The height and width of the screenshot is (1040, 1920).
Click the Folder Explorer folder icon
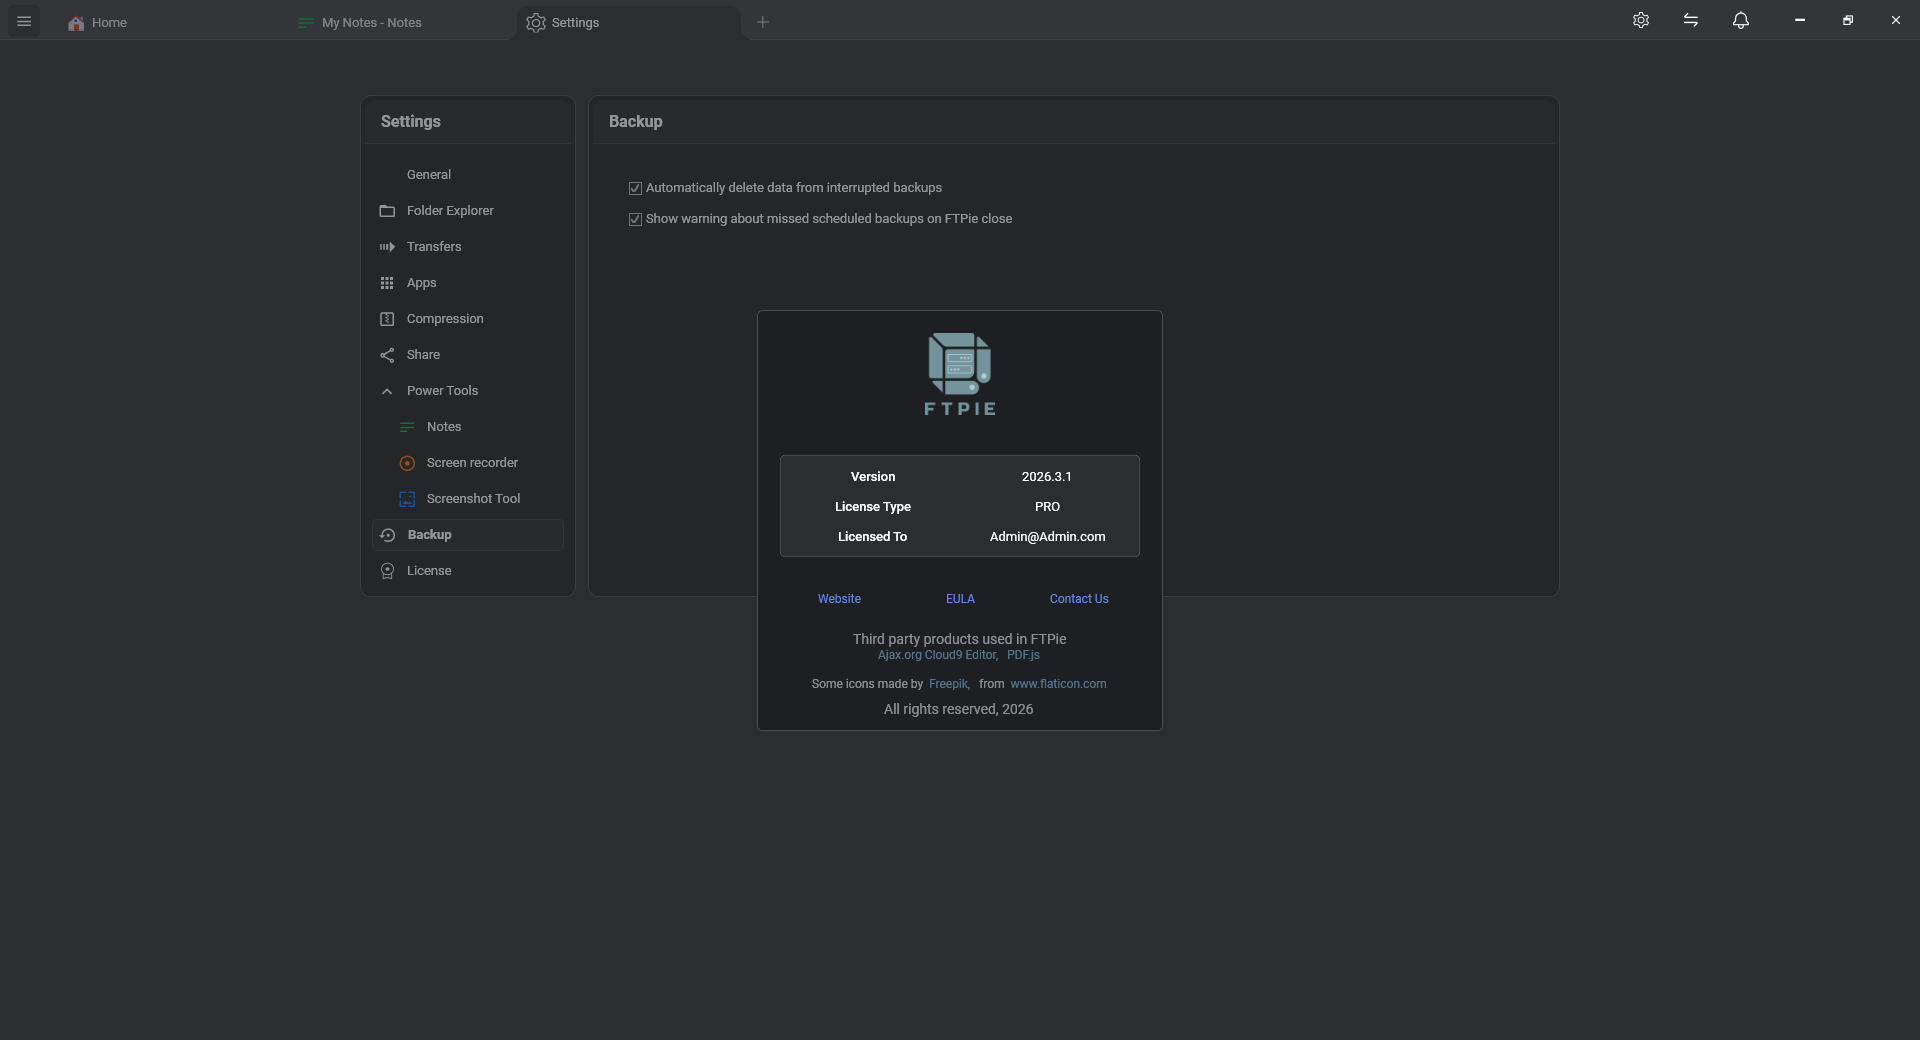[x=387, y=211]
